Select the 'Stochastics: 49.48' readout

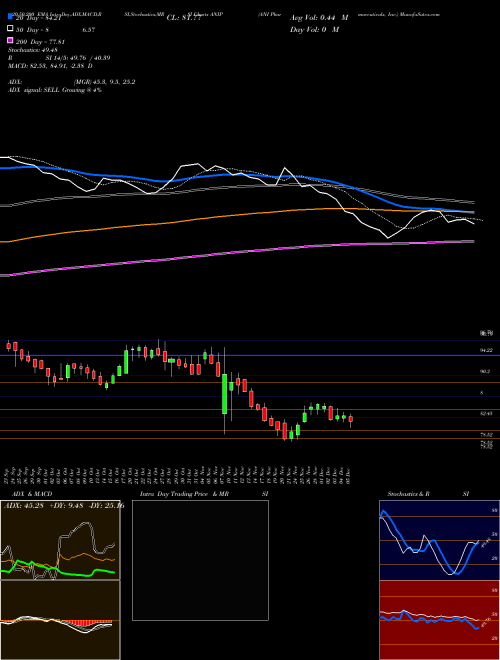tap(33, 50)
